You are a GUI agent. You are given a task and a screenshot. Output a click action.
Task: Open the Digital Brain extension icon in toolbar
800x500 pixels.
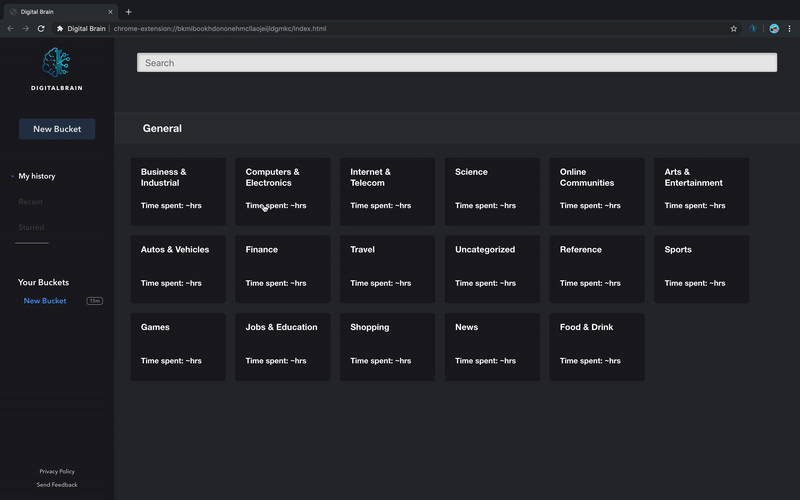tap(753, 29)
